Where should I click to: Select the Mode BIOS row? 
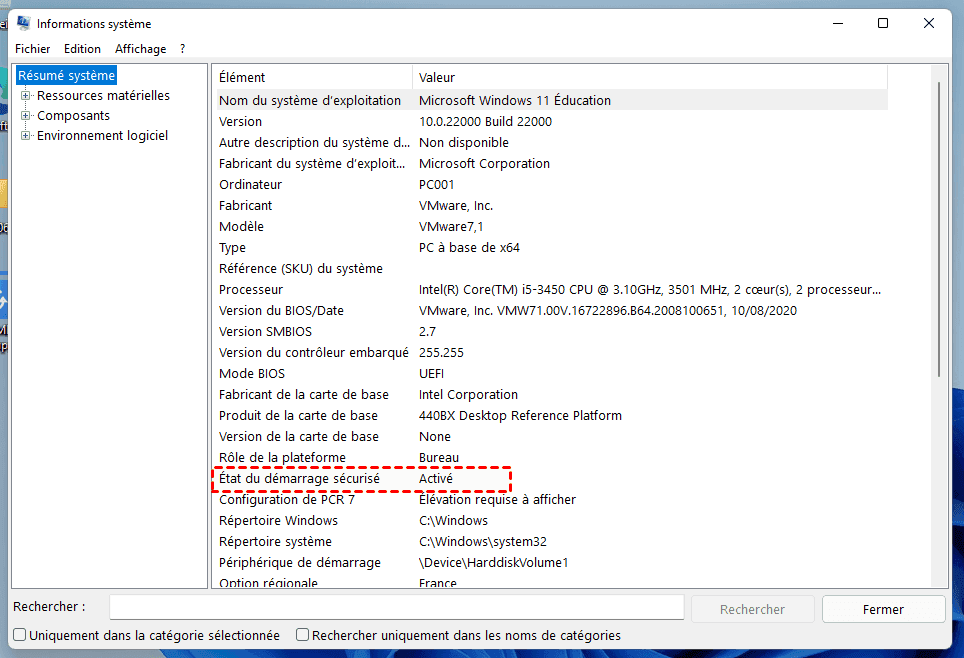pyautogui.click(x=552, y=373)
